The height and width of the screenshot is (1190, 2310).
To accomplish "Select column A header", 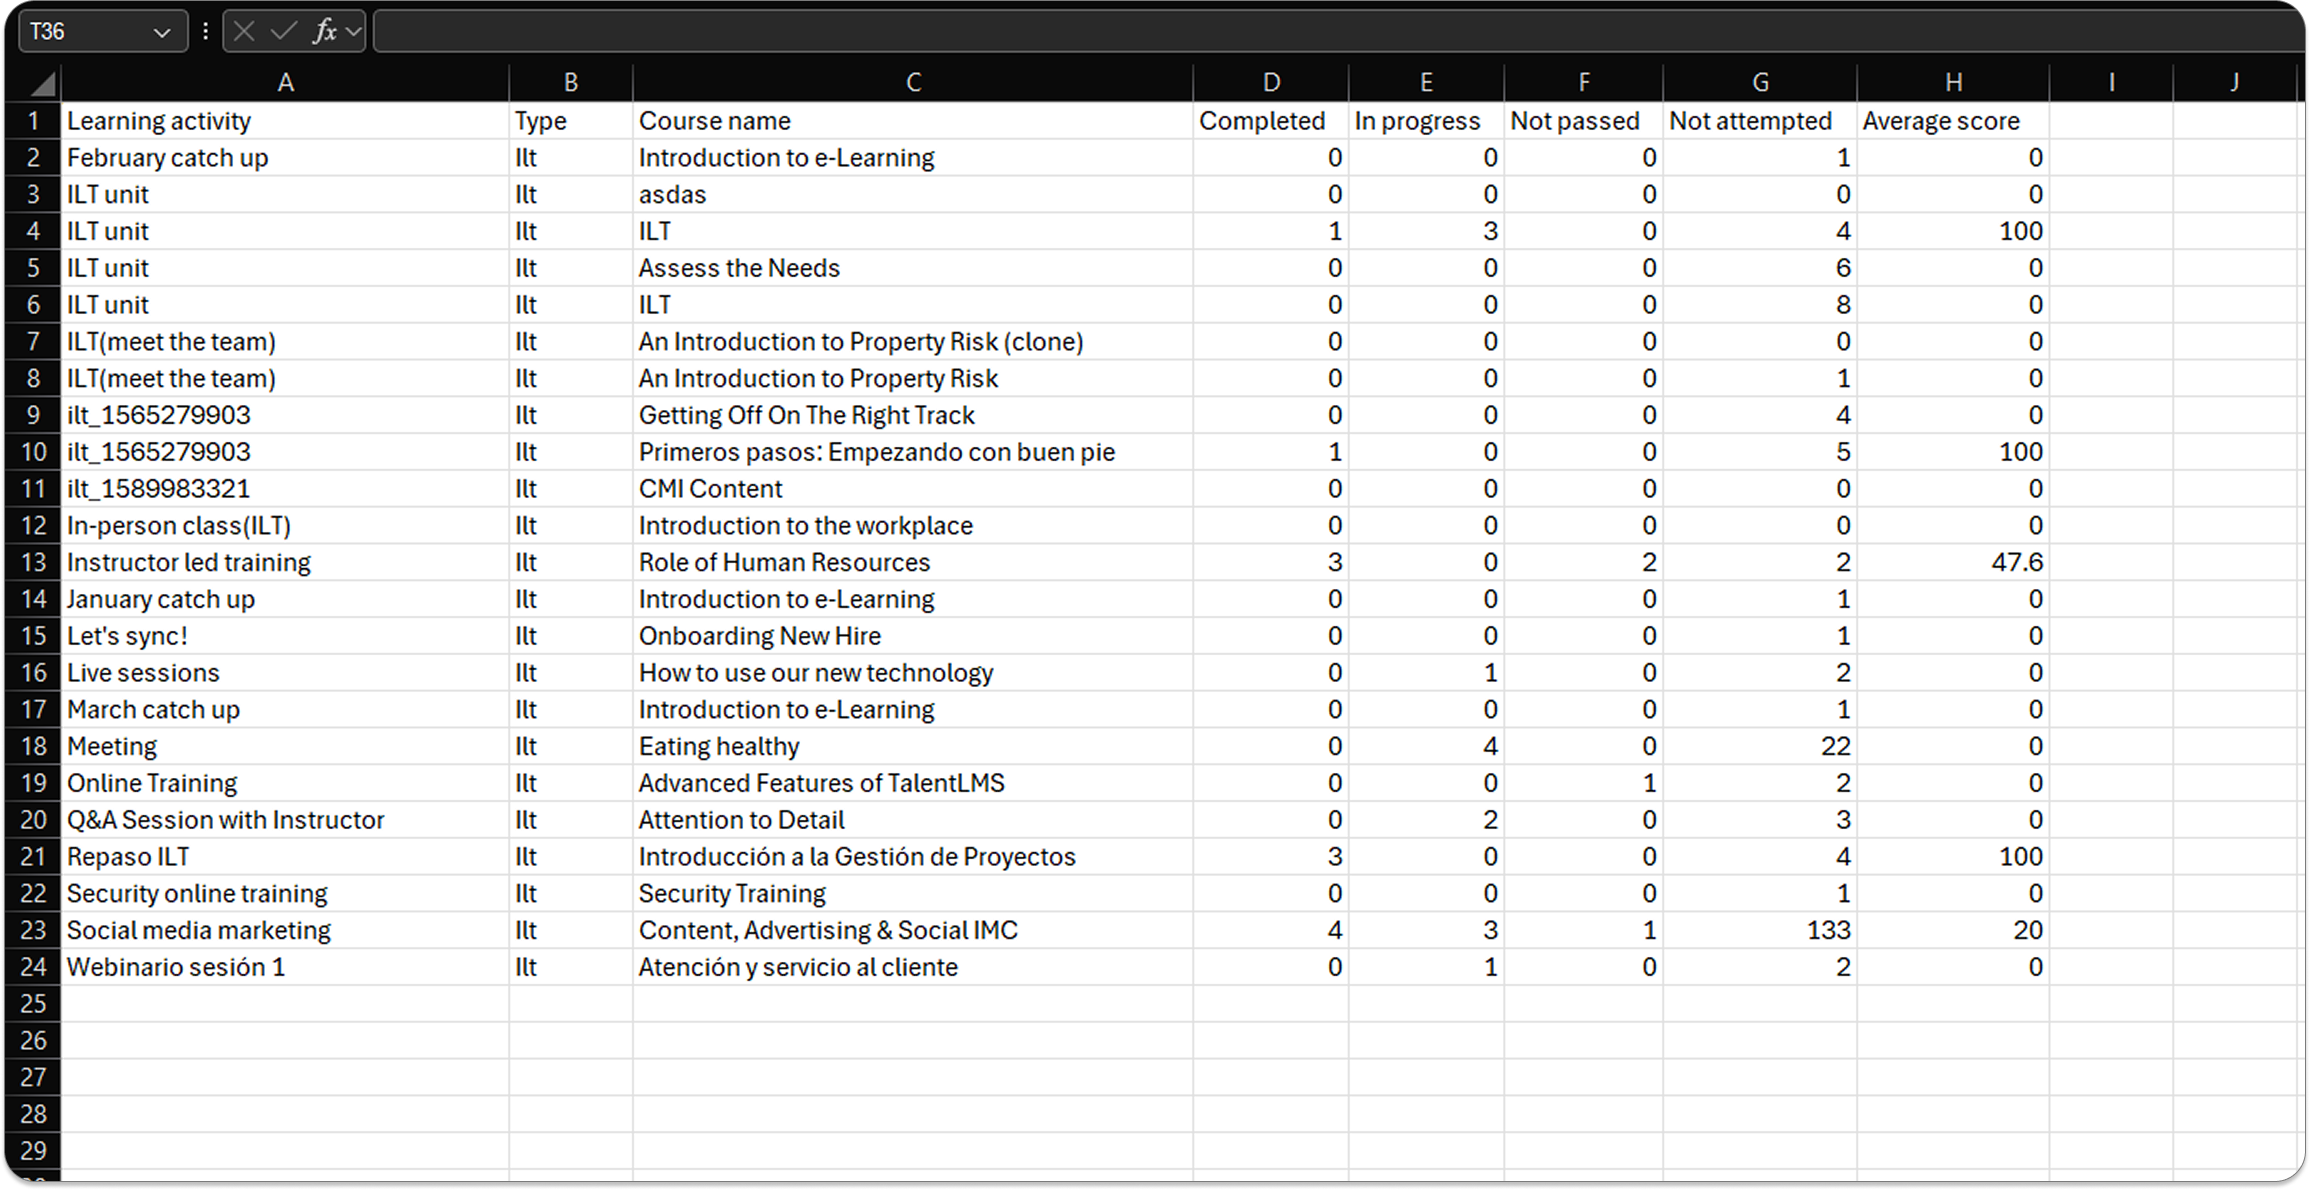I will [285, 83].
